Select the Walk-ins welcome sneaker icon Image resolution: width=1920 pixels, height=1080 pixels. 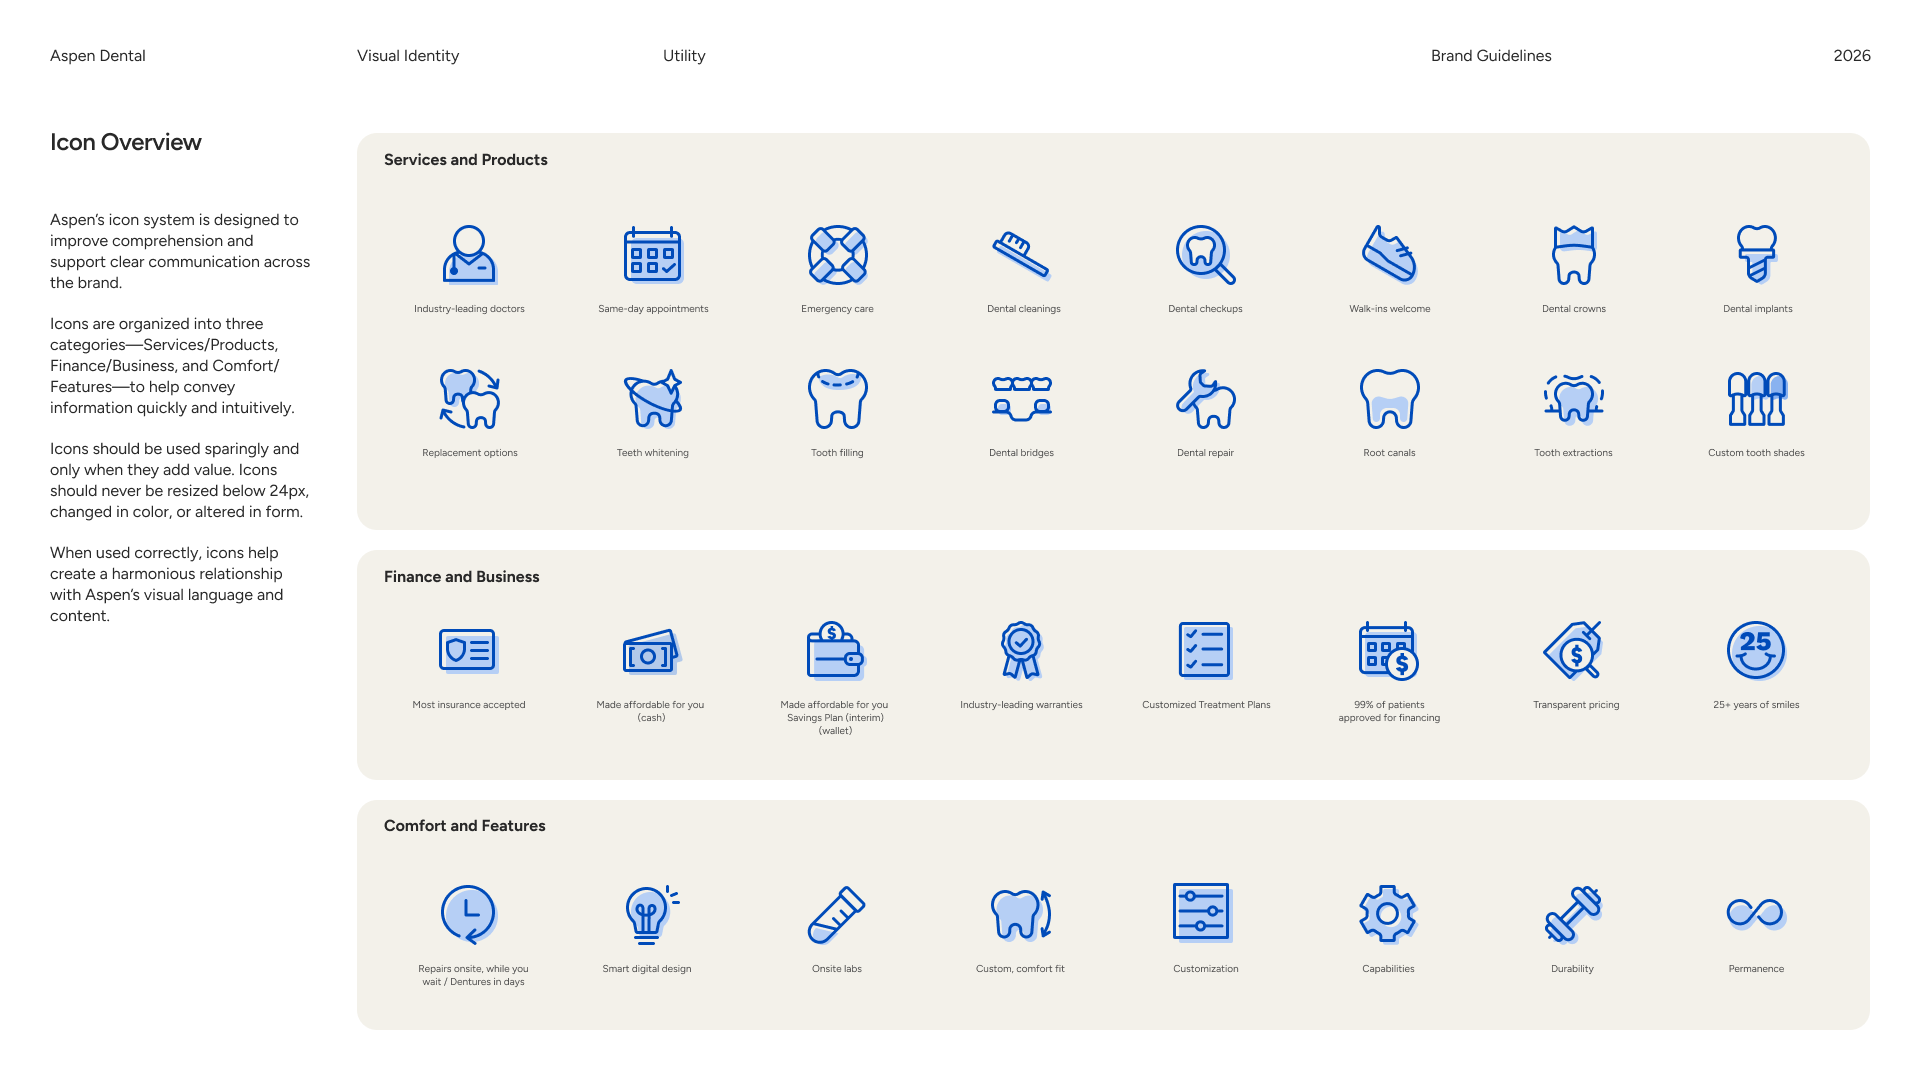1389,254
